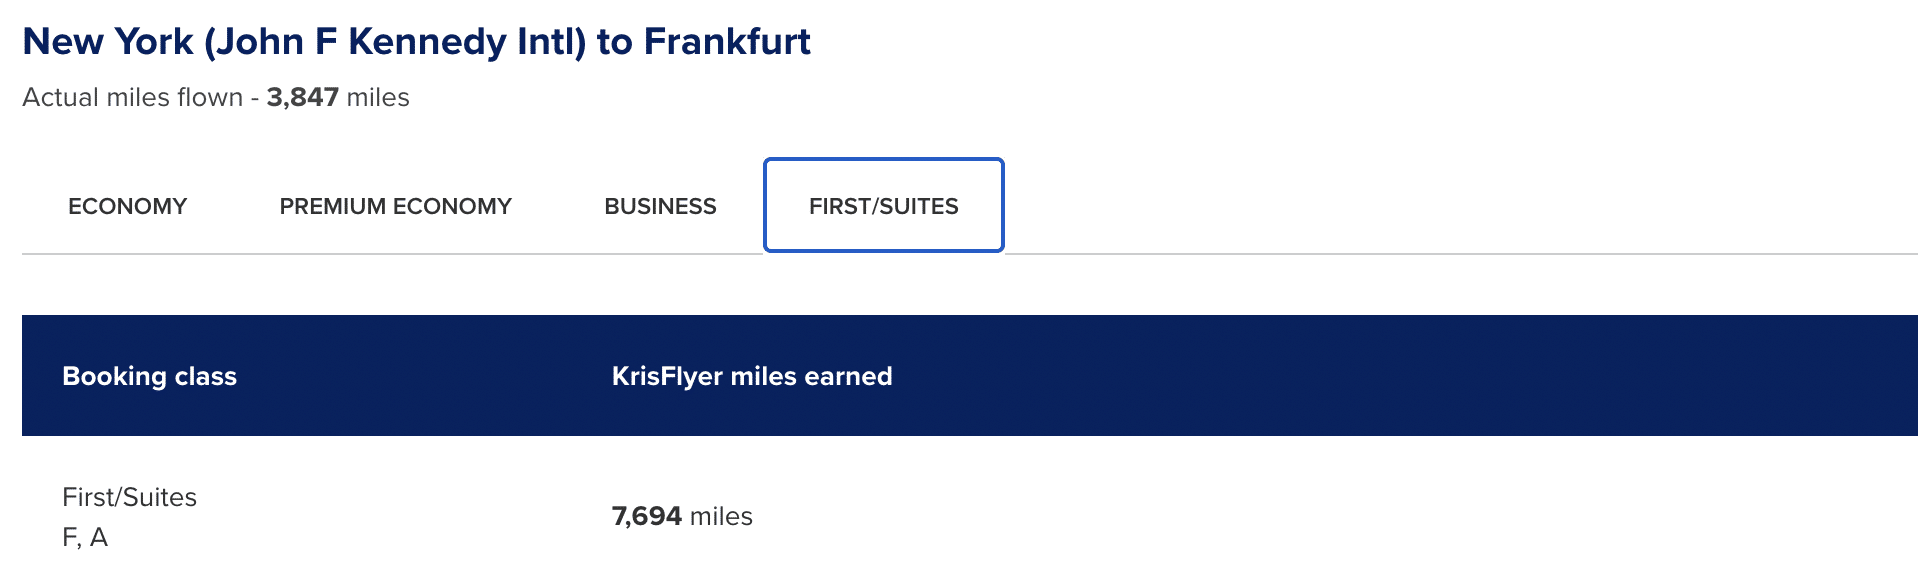The width and height of the screenshot is (1924, 562).
Task: Click the "First/Suites" row label
Action: (x=129, y=497)
